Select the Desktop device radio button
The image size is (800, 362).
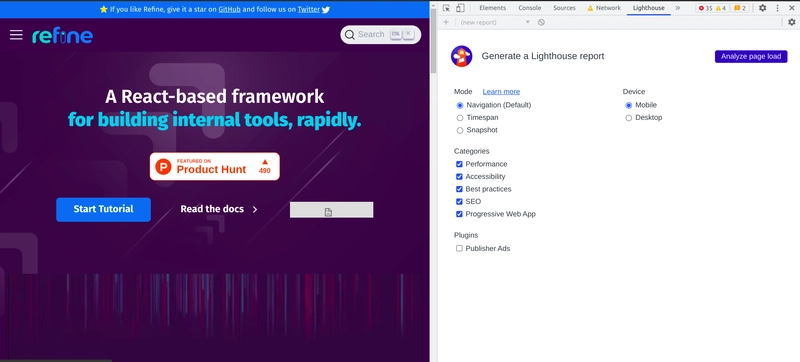(x=629, y=118)
